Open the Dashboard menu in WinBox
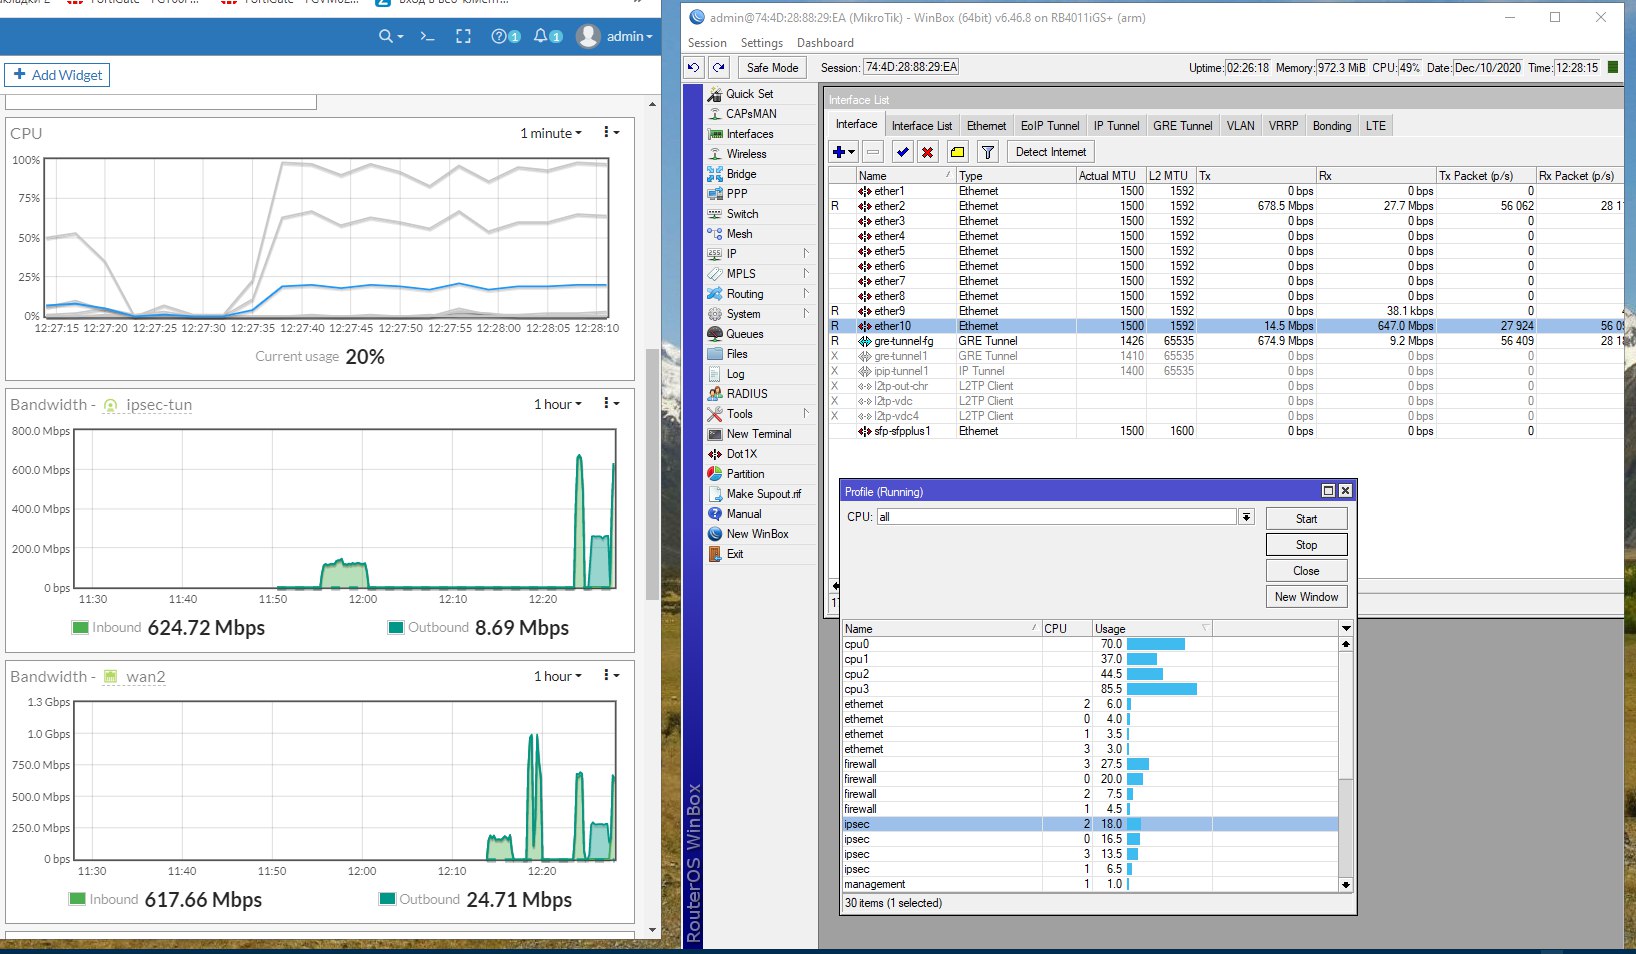Viewport: 1636px width, 954px height. 825,43
